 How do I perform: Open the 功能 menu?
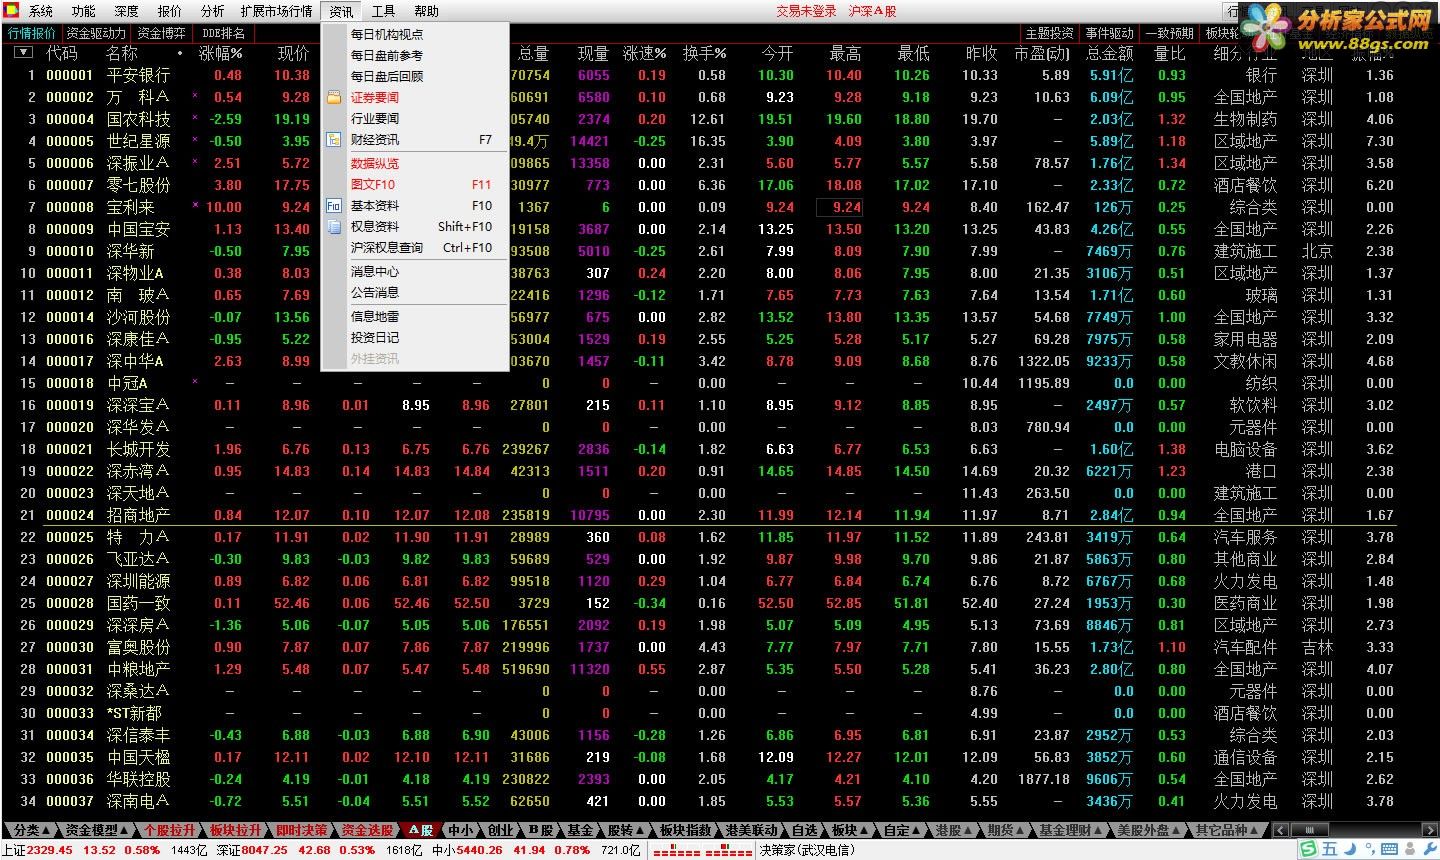pyautogui.click(x=84, y=11)
